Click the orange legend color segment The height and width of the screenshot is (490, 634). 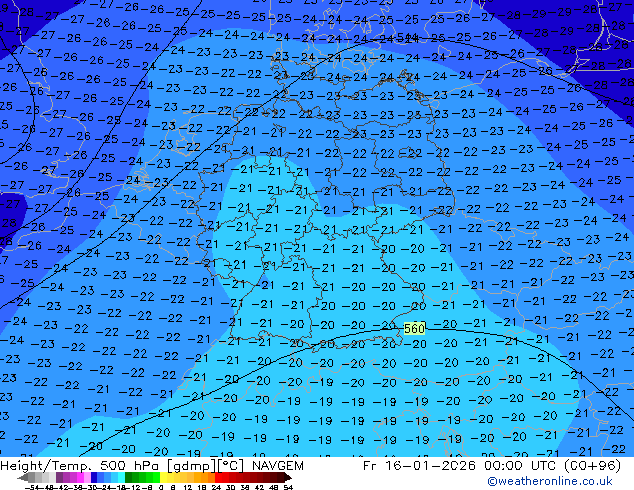pos(205,477)
